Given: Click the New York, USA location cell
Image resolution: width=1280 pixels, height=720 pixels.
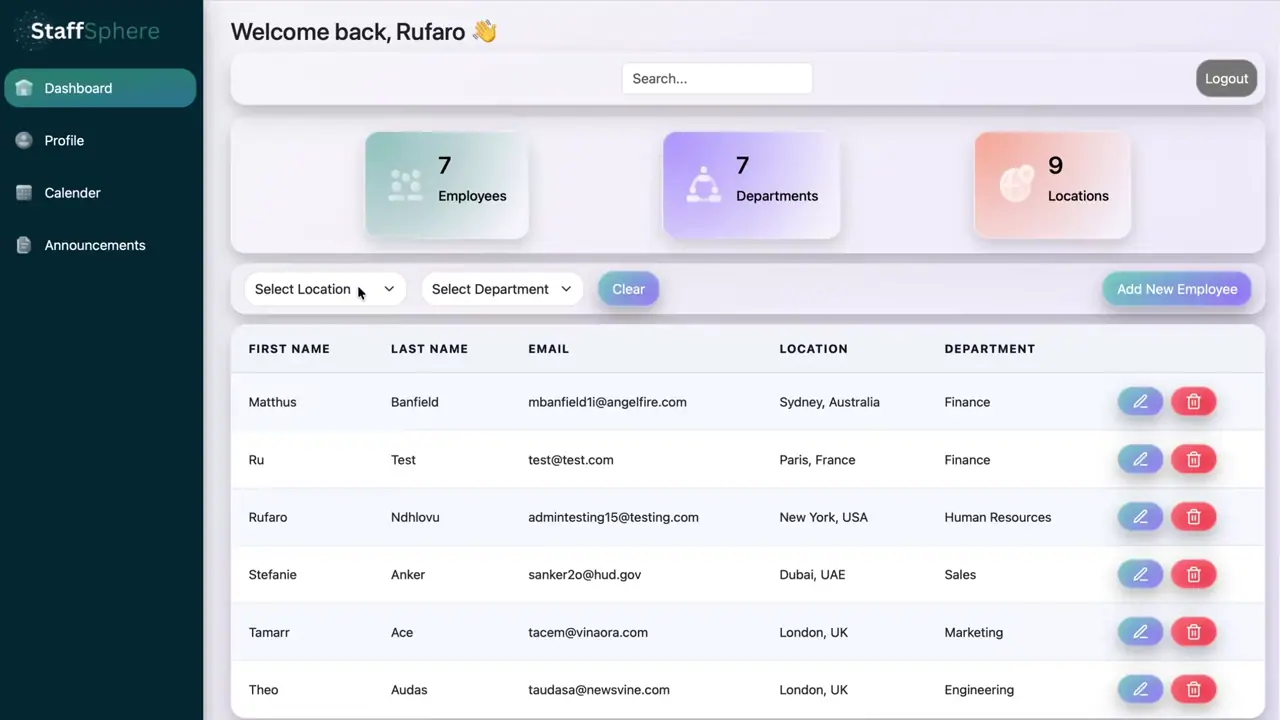Looking at the screenshot, I should pyautogui.click(x=823, y=517).
